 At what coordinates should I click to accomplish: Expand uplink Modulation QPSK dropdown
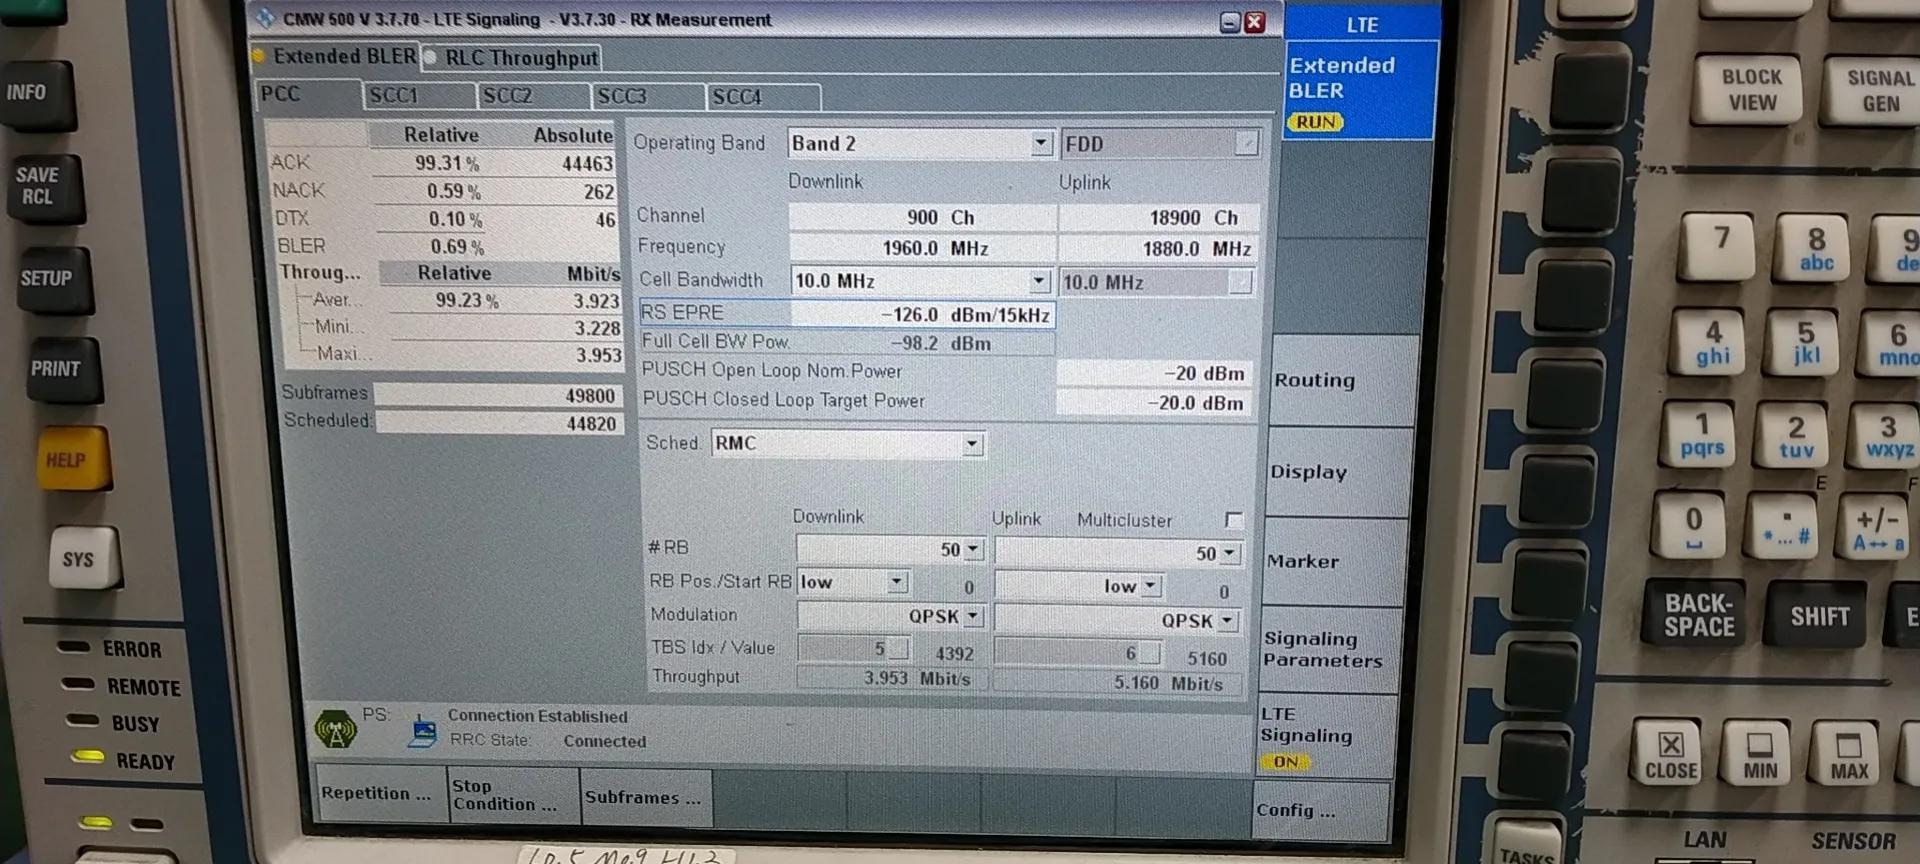pyautogui.click(x=1229, y=621)
